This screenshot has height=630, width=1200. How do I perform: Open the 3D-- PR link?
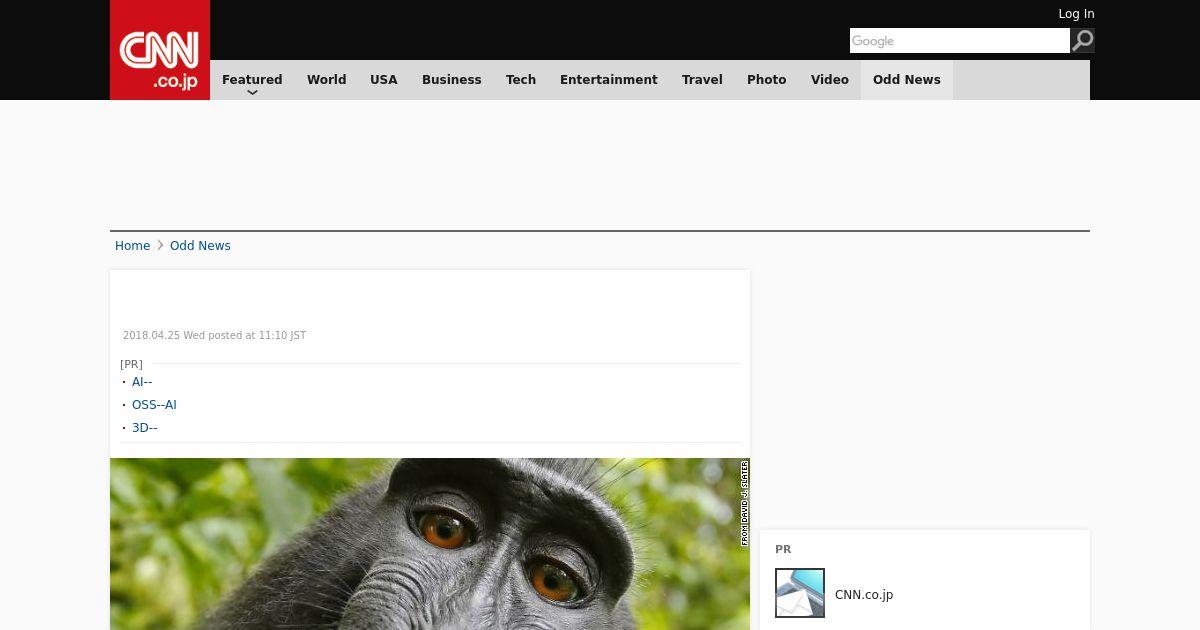tap(145, 428)
